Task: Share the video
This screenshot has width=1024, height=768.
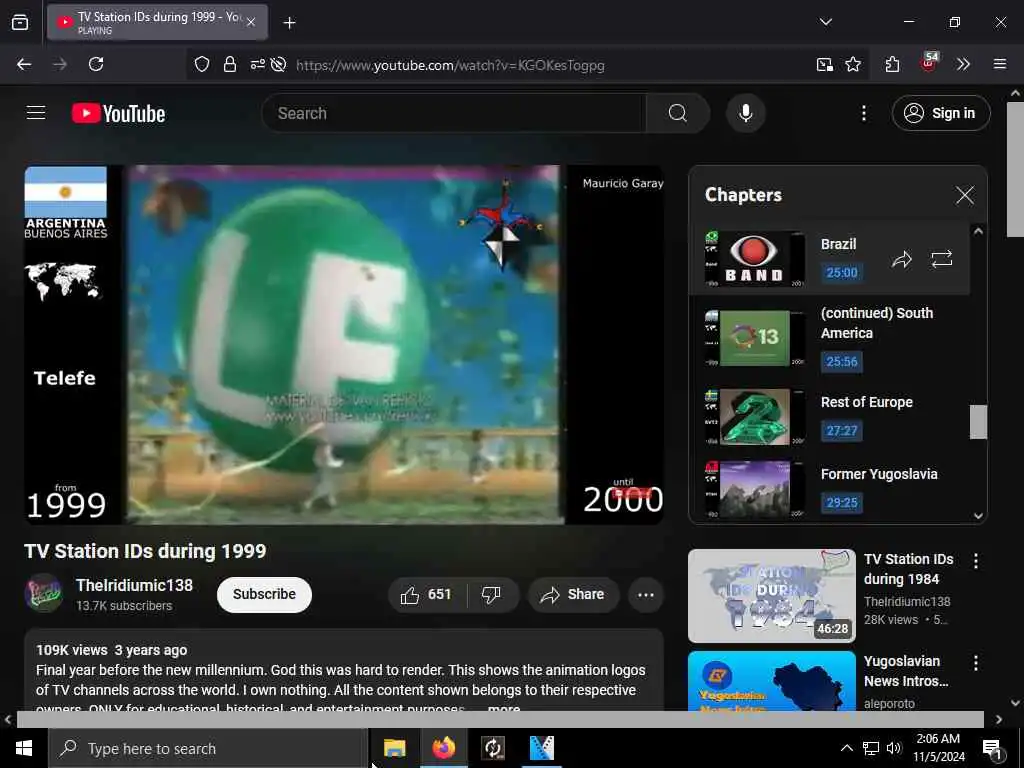Action: tap(573, 594)
